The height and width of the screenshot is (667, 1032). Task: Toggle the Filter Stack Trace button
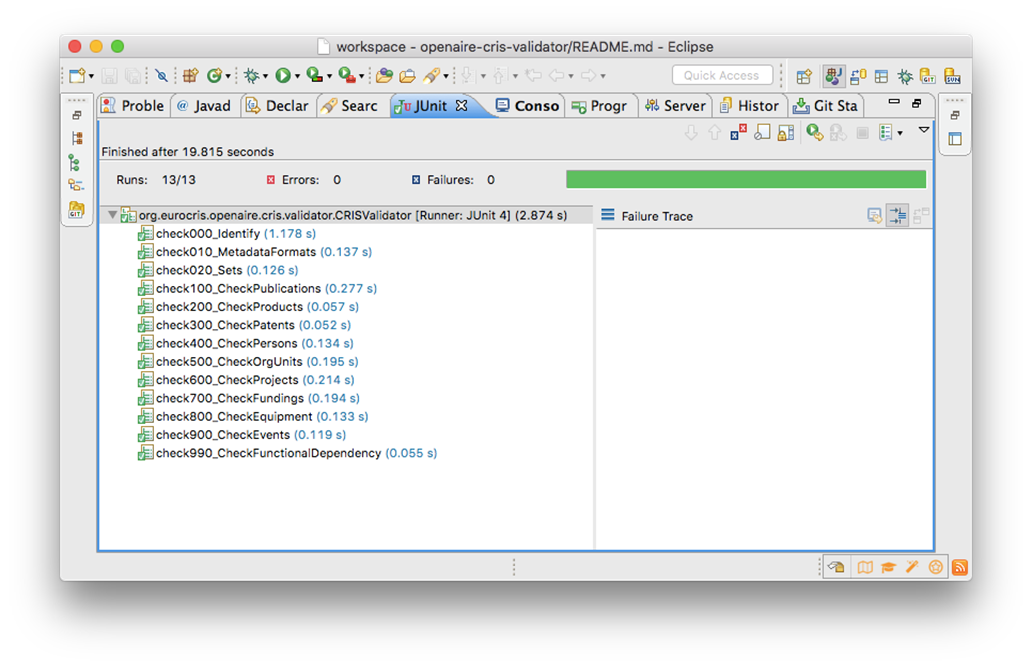(898, 215)
